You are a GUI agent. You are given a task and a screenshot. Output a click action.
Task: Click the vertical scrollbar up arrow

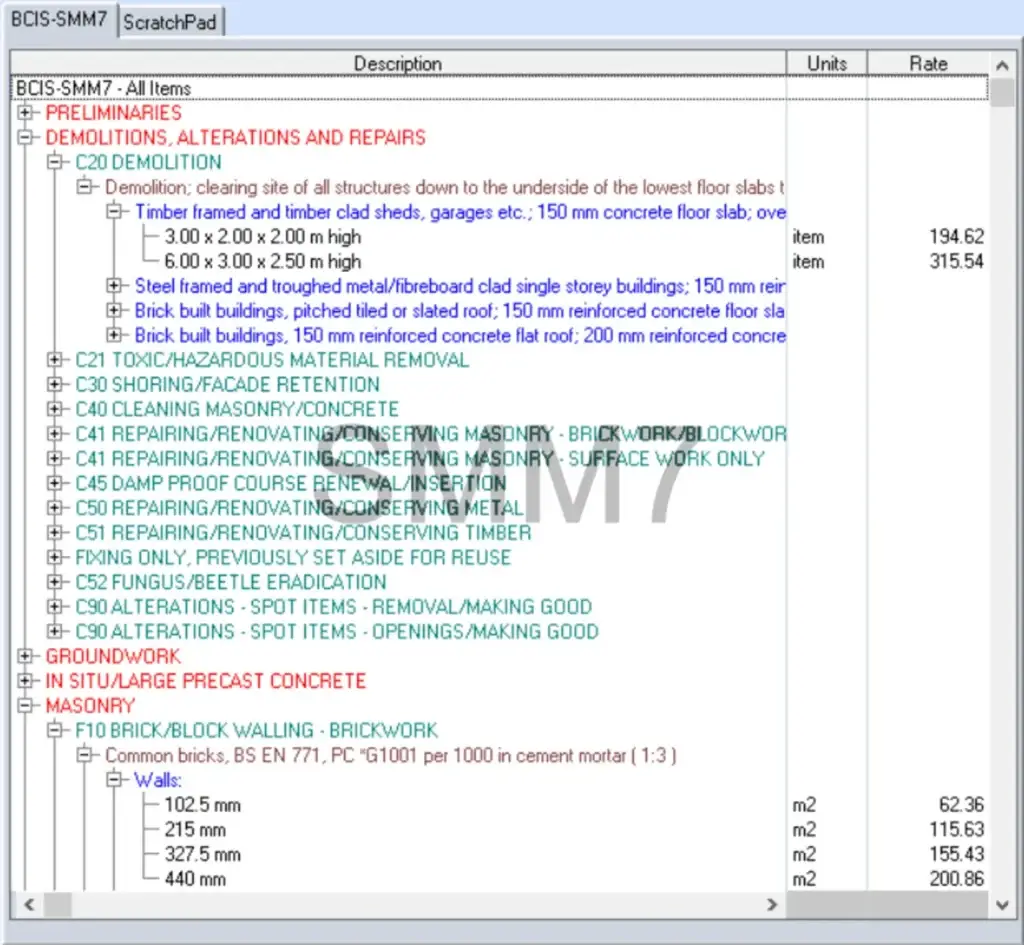pyautogui.click(x=1002, y=65)
